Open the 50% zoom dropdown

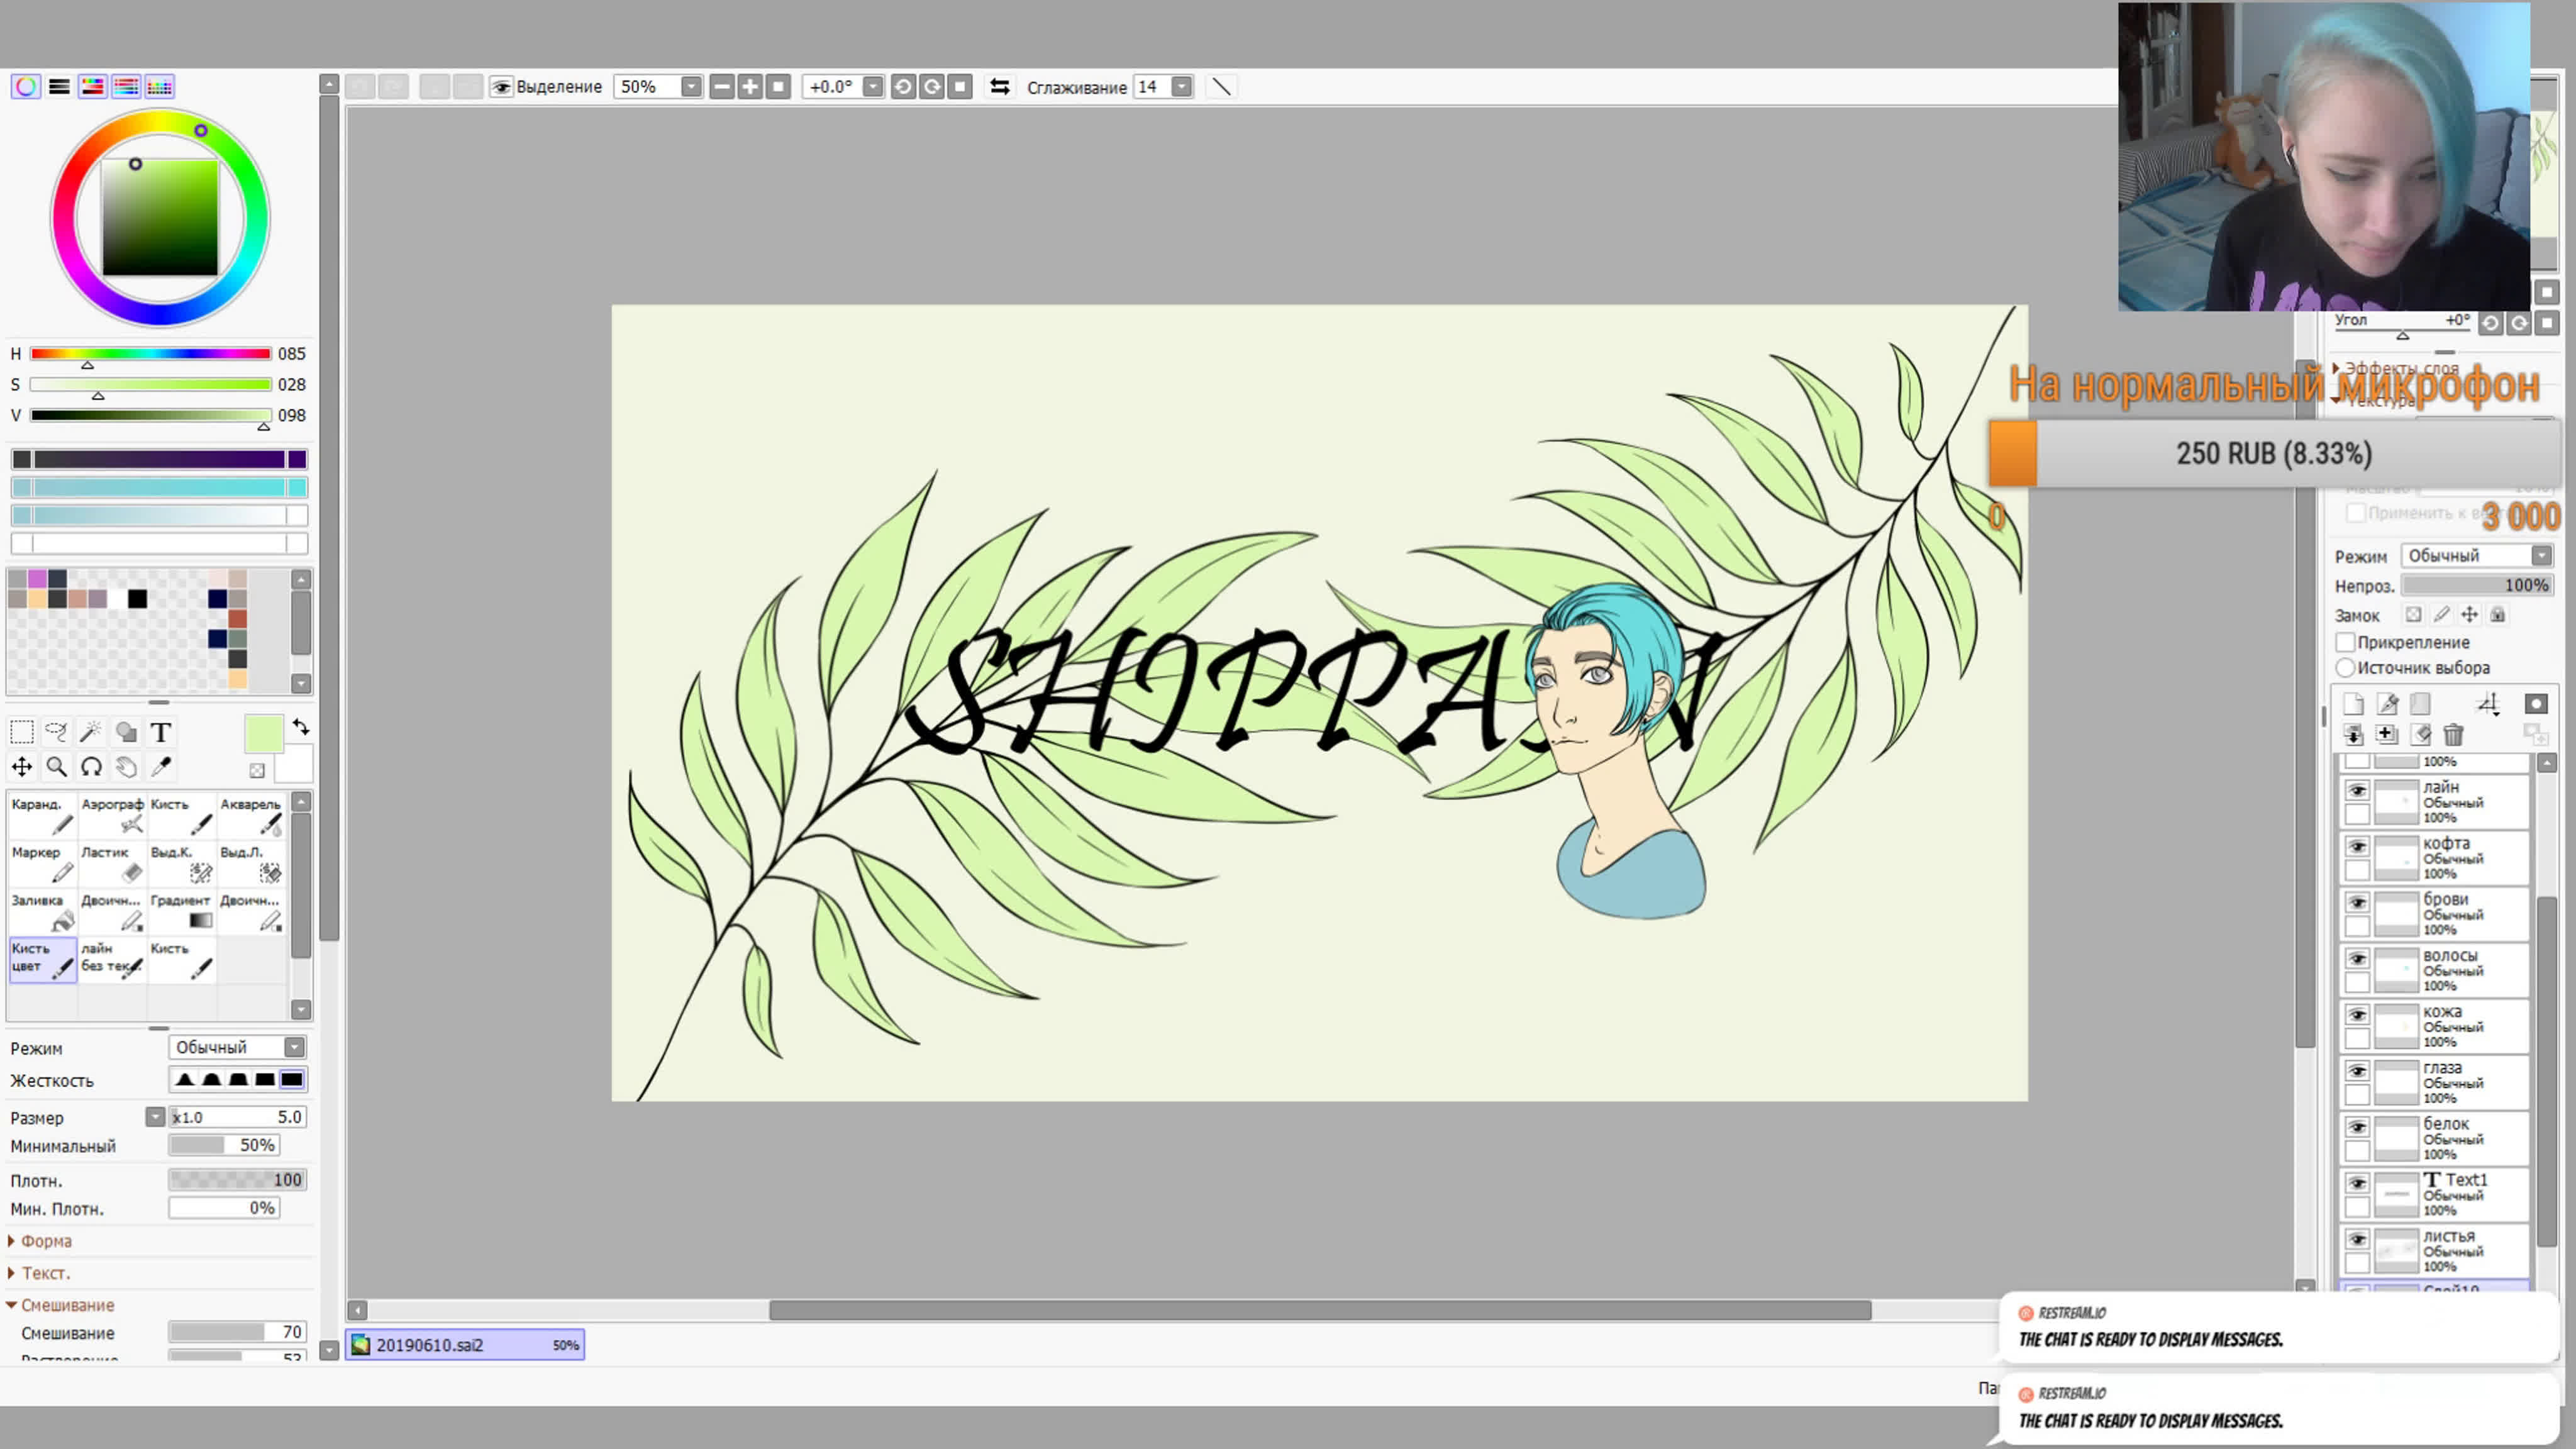tap(690, 87)
